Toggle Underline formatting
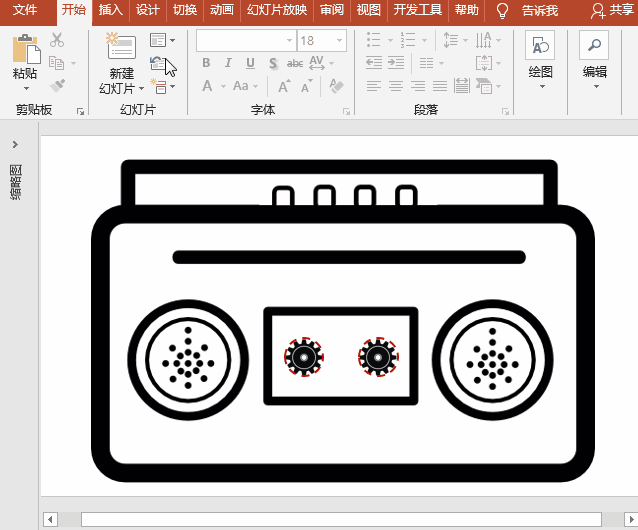Screen dimensions: 638x530 tap(250, 63)
